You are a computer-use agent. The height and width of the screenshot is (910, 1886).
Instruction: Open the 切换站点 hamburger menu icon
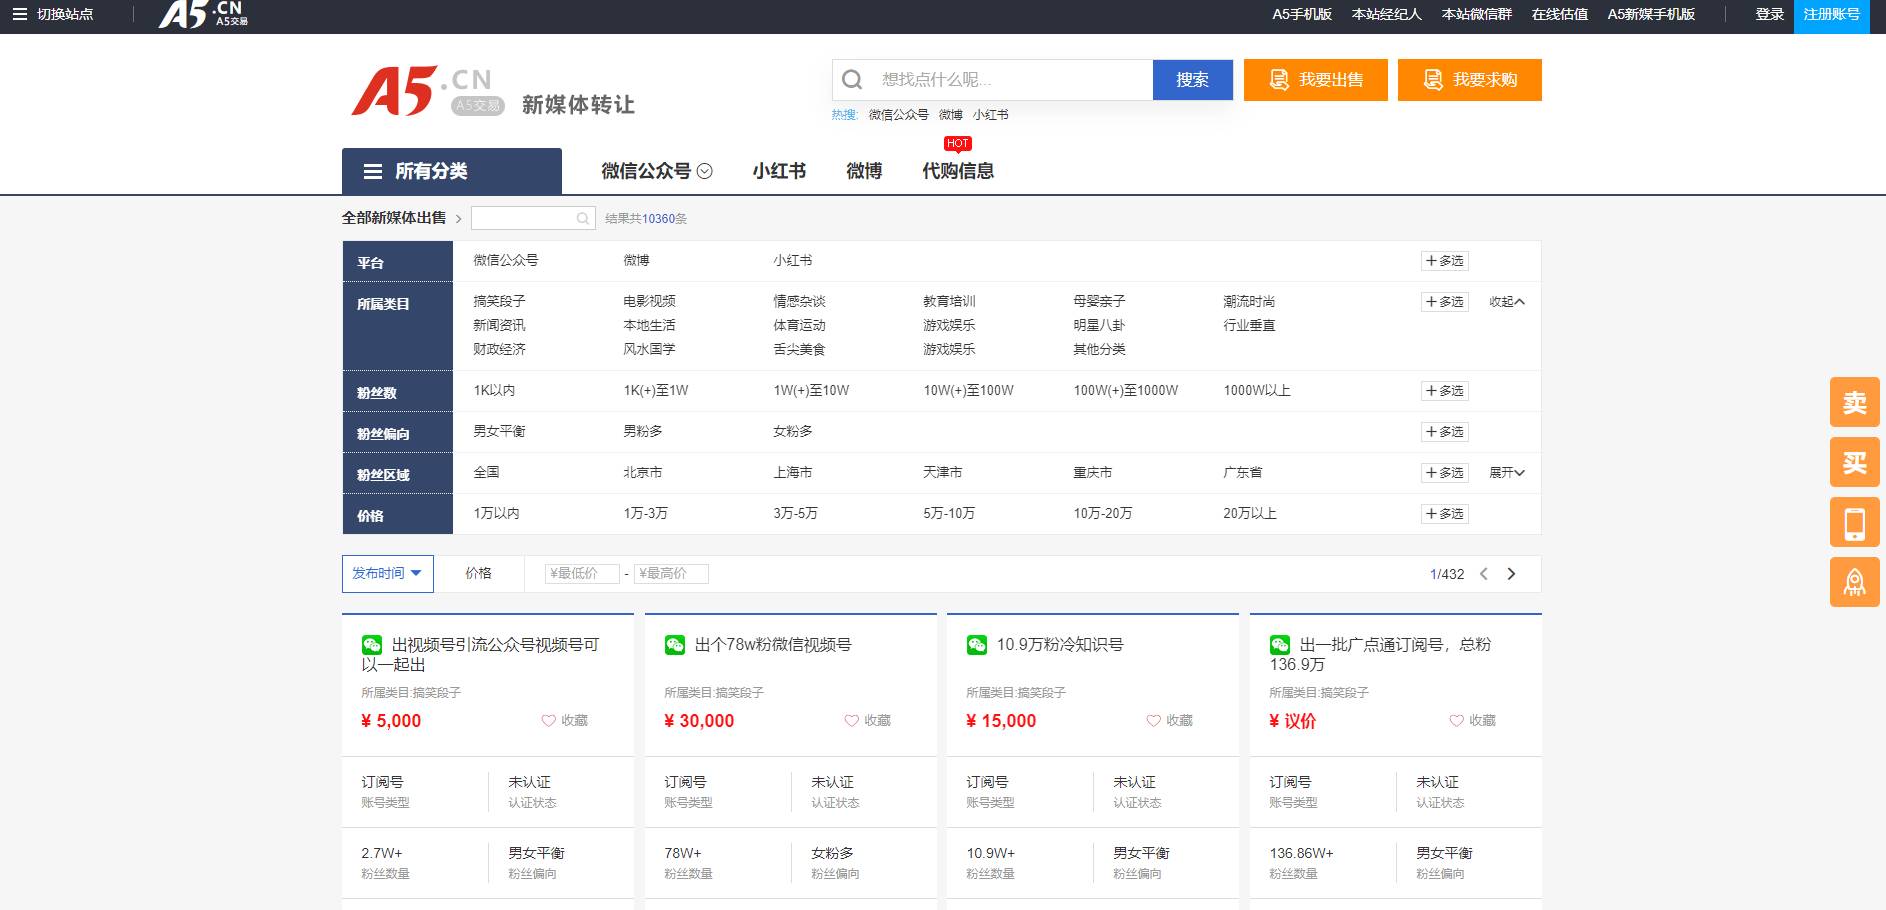tap(18, 15)
